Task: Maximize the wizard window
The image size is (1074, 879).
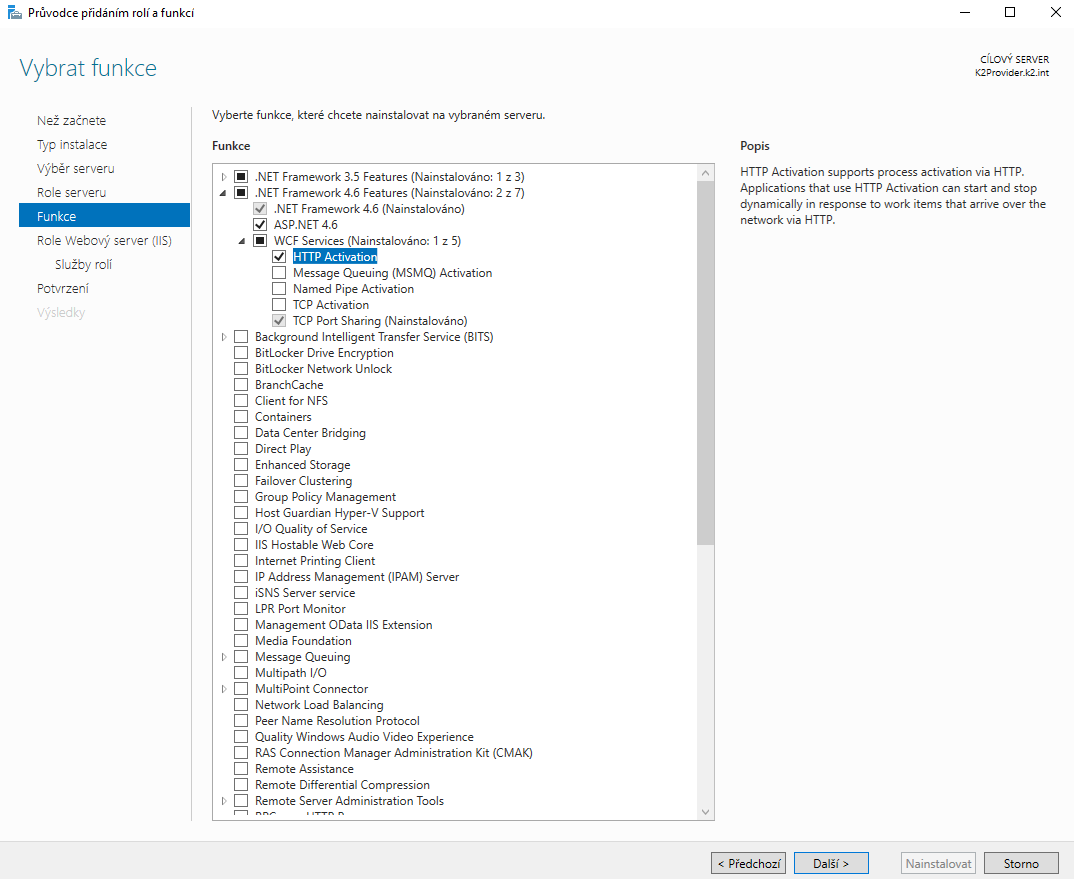Action: pyautogui.click(x=1010, y=12)
